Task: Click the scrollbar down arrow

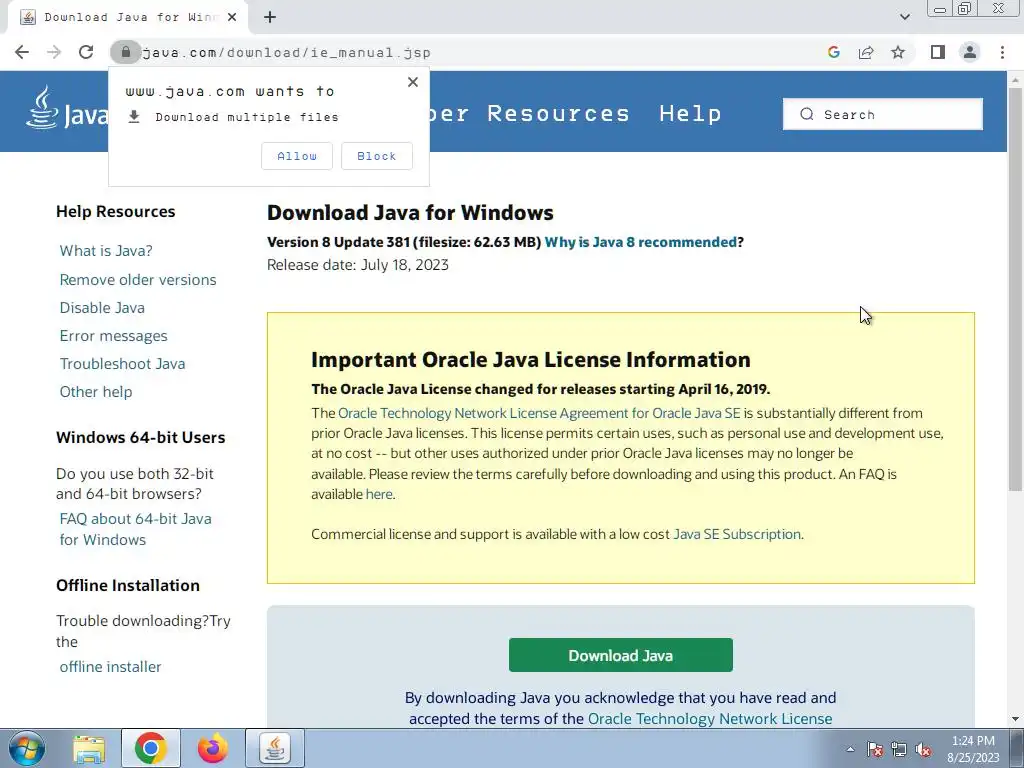Action: point(1015,719)
